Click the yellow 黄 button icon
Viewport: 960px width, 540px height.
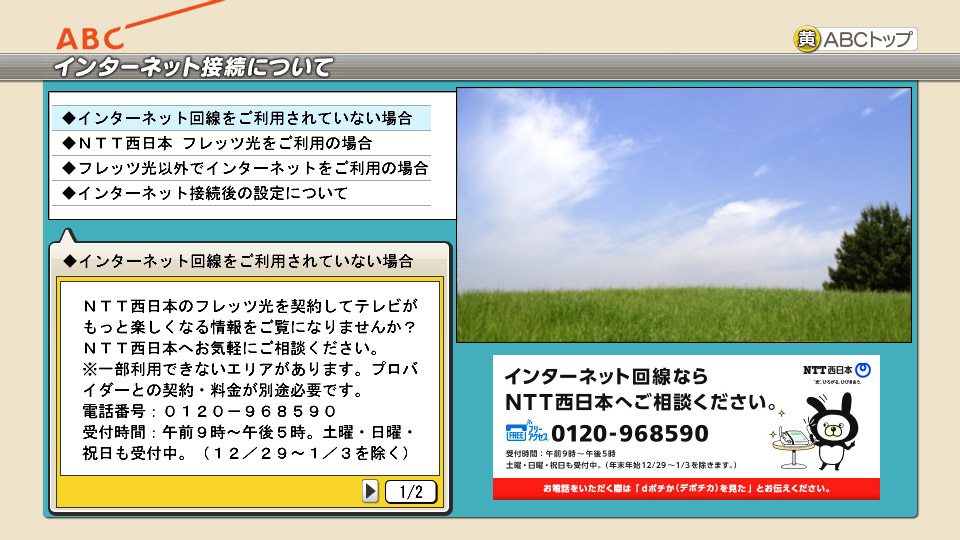coord(806,39)
